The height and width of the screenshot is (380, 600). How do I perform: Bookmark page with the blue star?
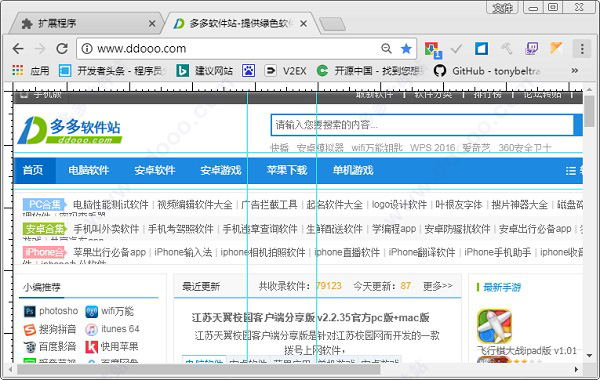point(406,49)
